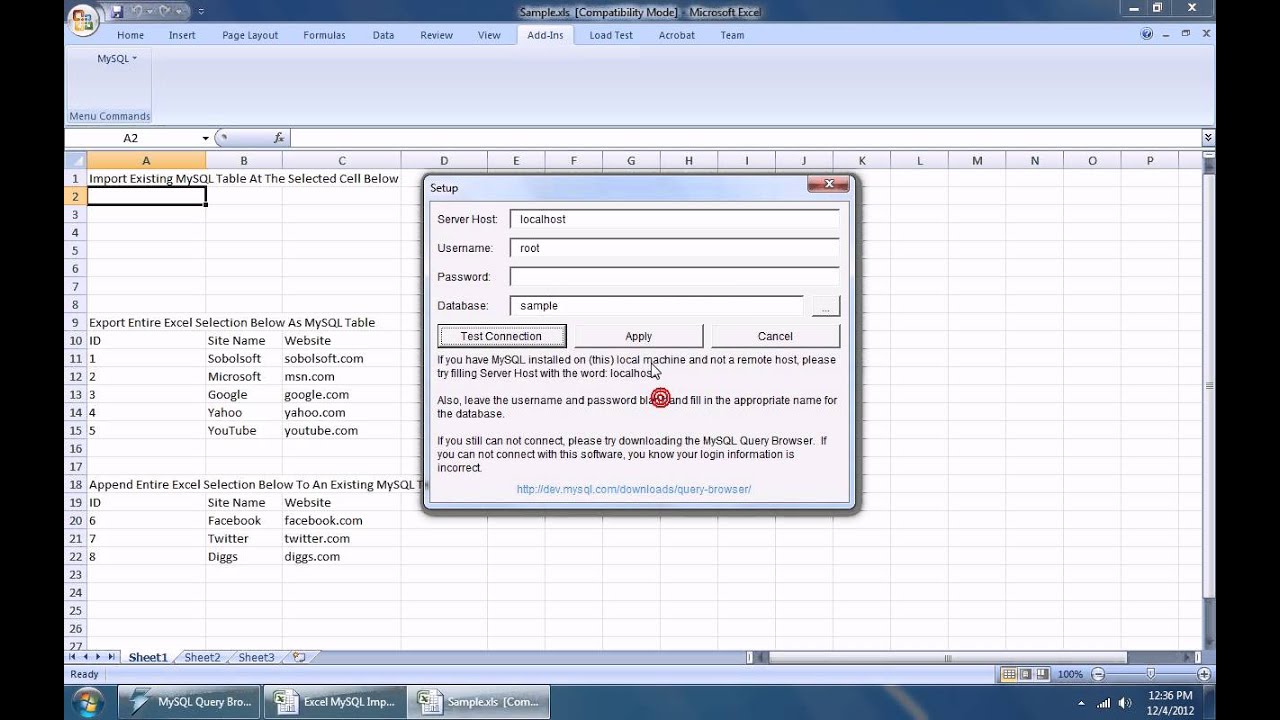The image size is (1280, 720).
Task: Expand the MySQL add-in menu
Action: [117, 59]
